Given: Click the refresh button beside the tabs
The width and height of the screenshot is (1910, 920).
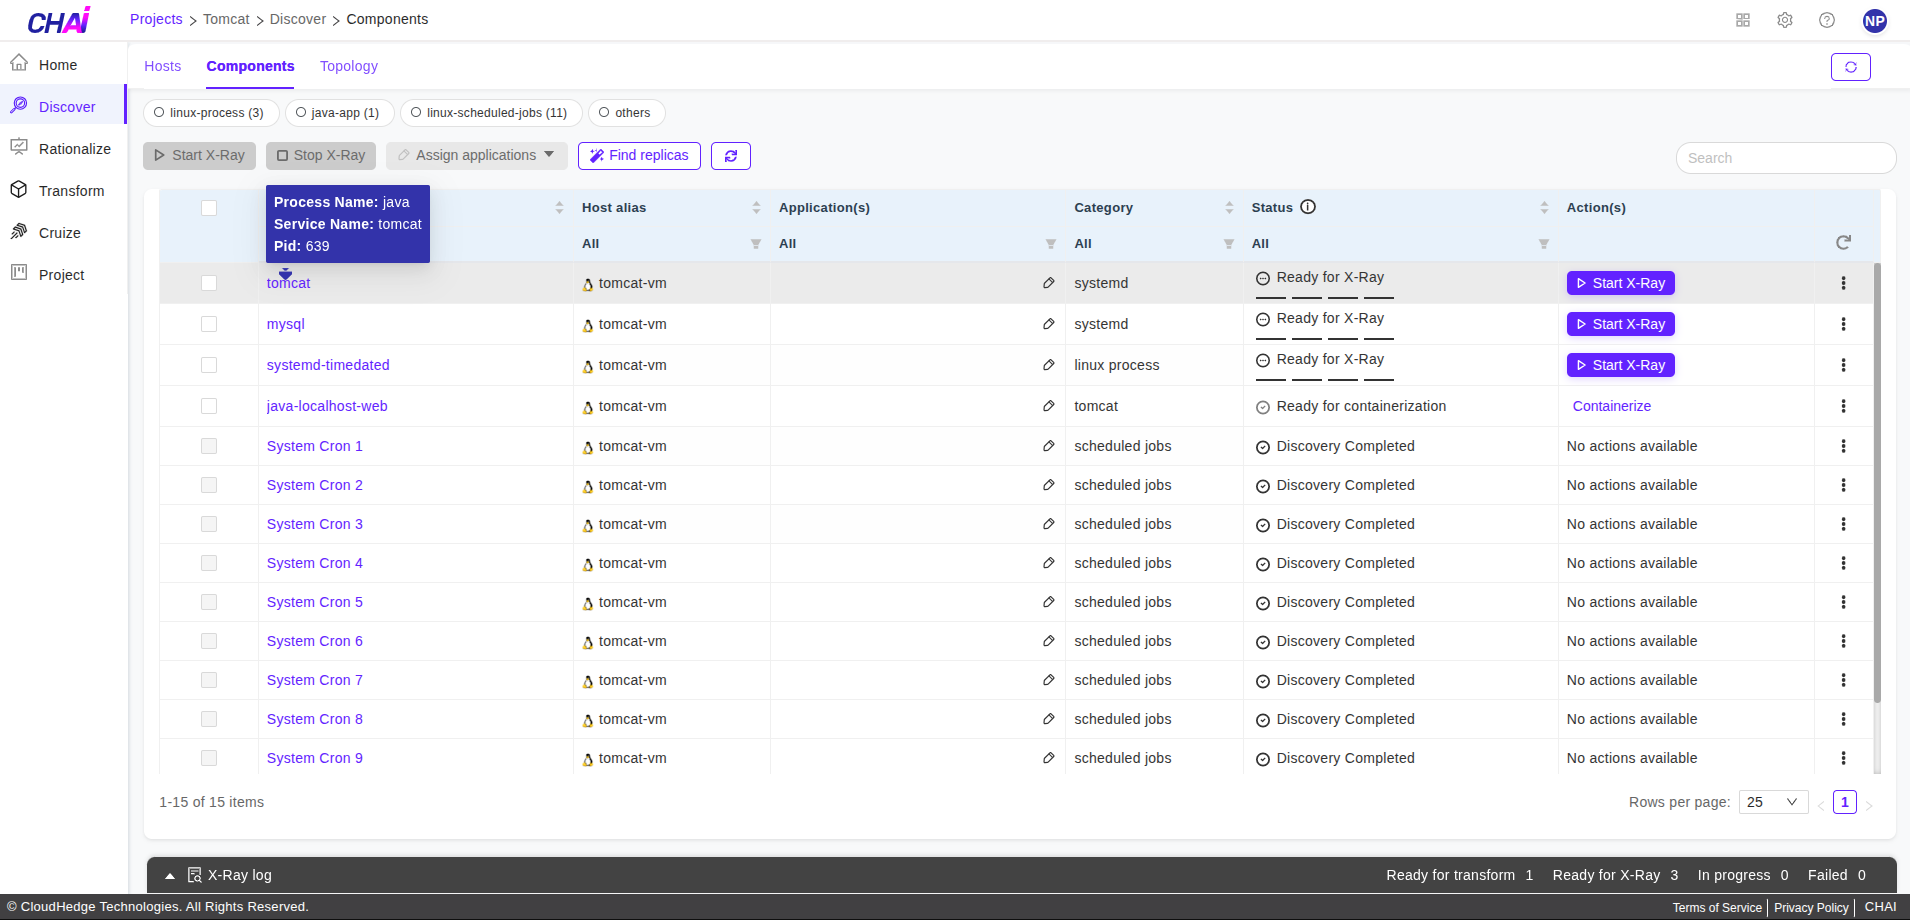Looking at the screenshot, I should (x=1851, y=67).
